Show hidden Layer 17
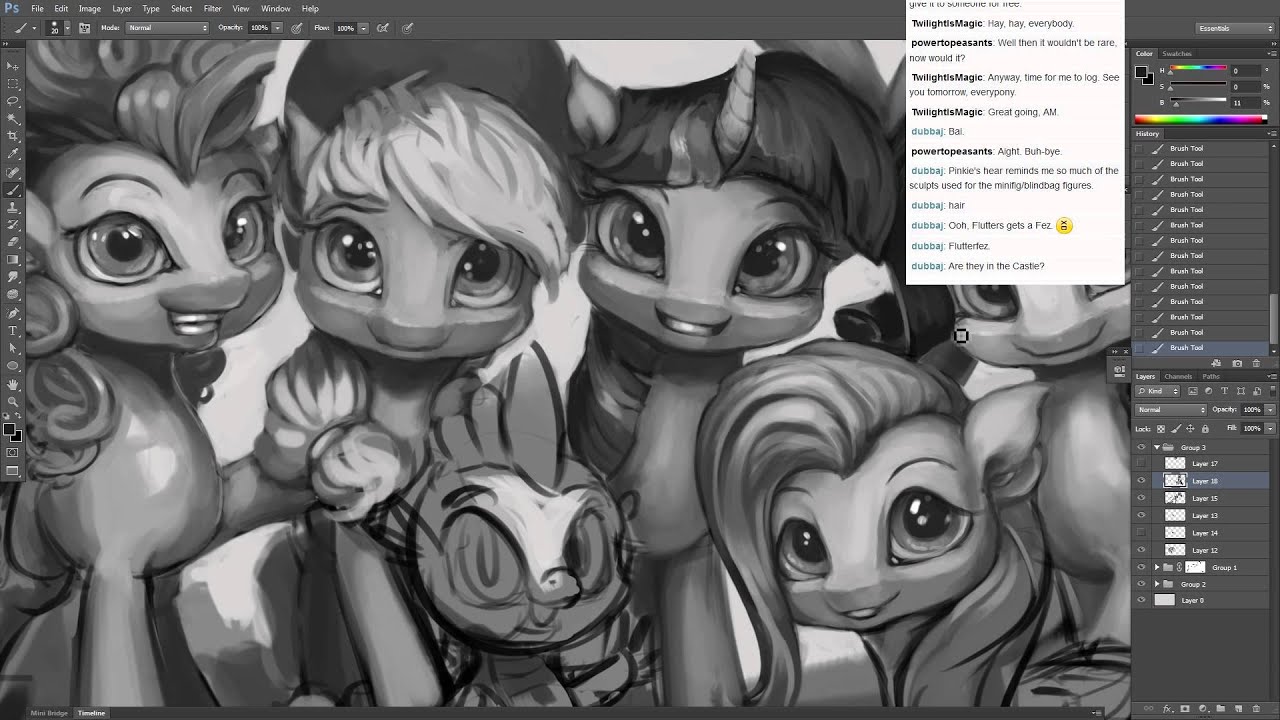 [1141, 463]
